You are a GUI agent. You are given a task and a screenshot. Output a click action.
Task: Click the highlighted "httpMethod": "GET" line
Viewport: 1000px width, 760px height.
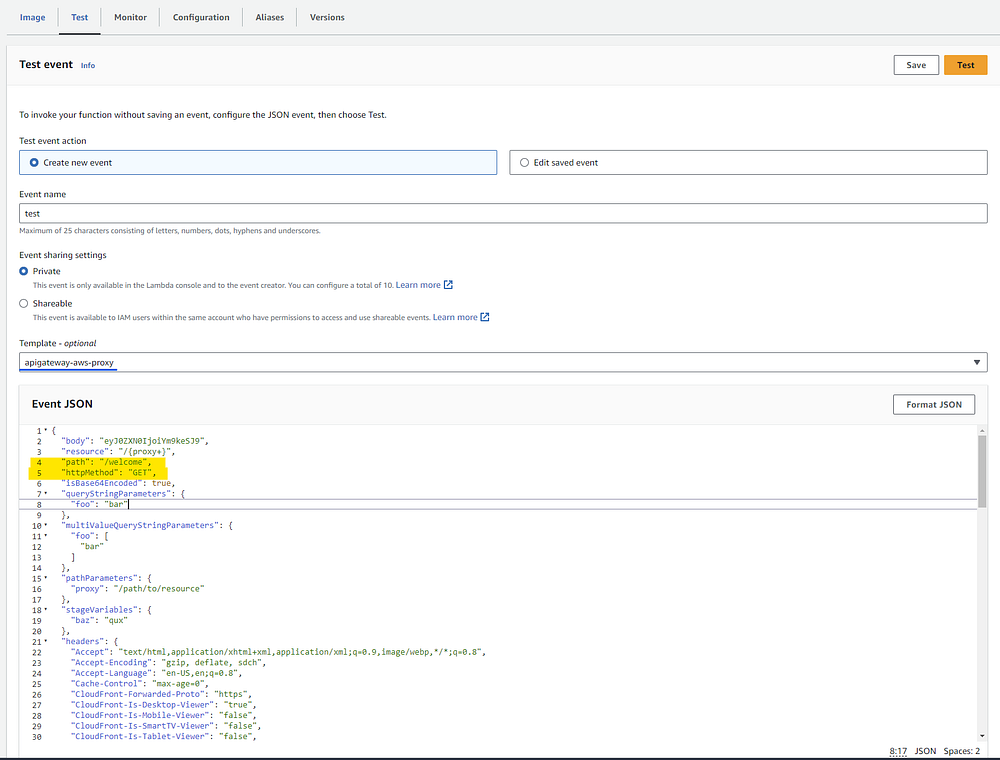(109, 472)
